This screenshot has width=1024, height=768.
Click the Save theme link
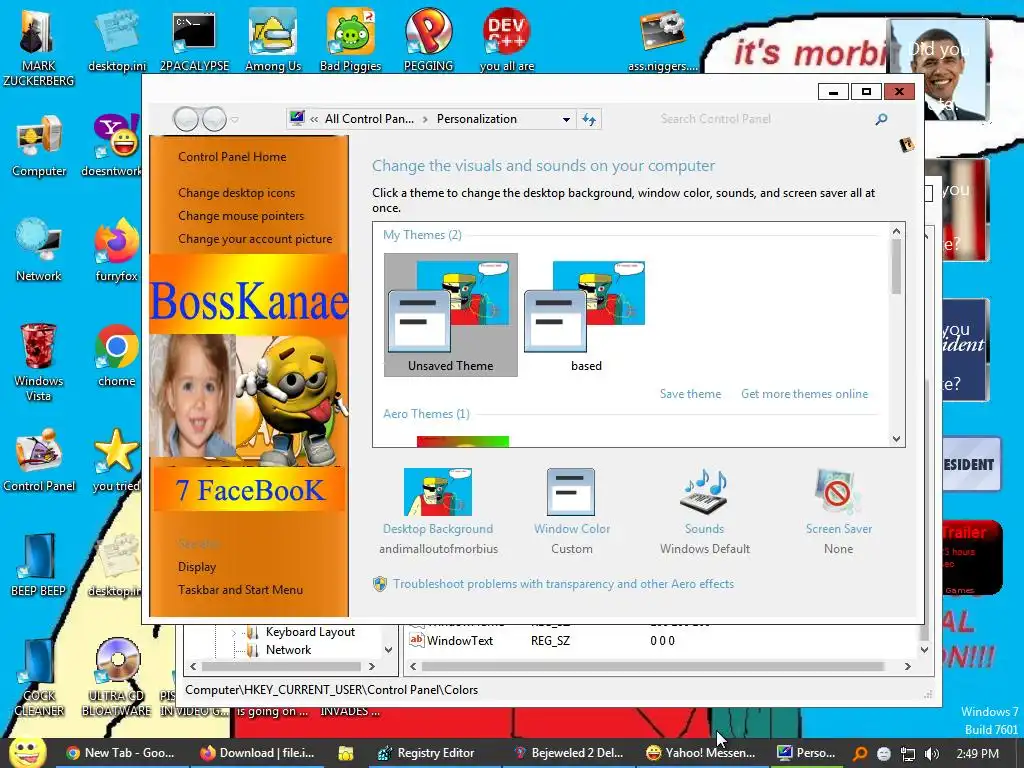click(x=690, y=394)
